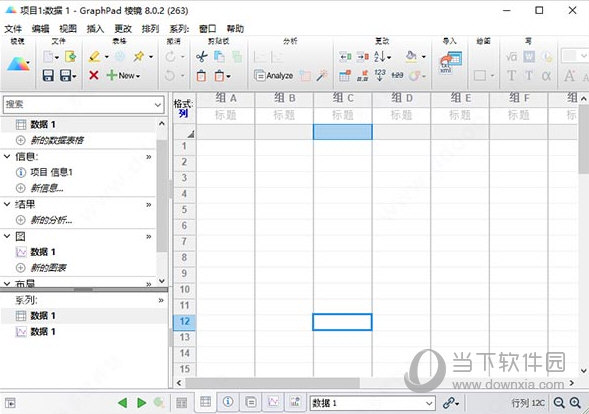
Task: Click the rectangle draw tool icon
Action: click(480, 76)
